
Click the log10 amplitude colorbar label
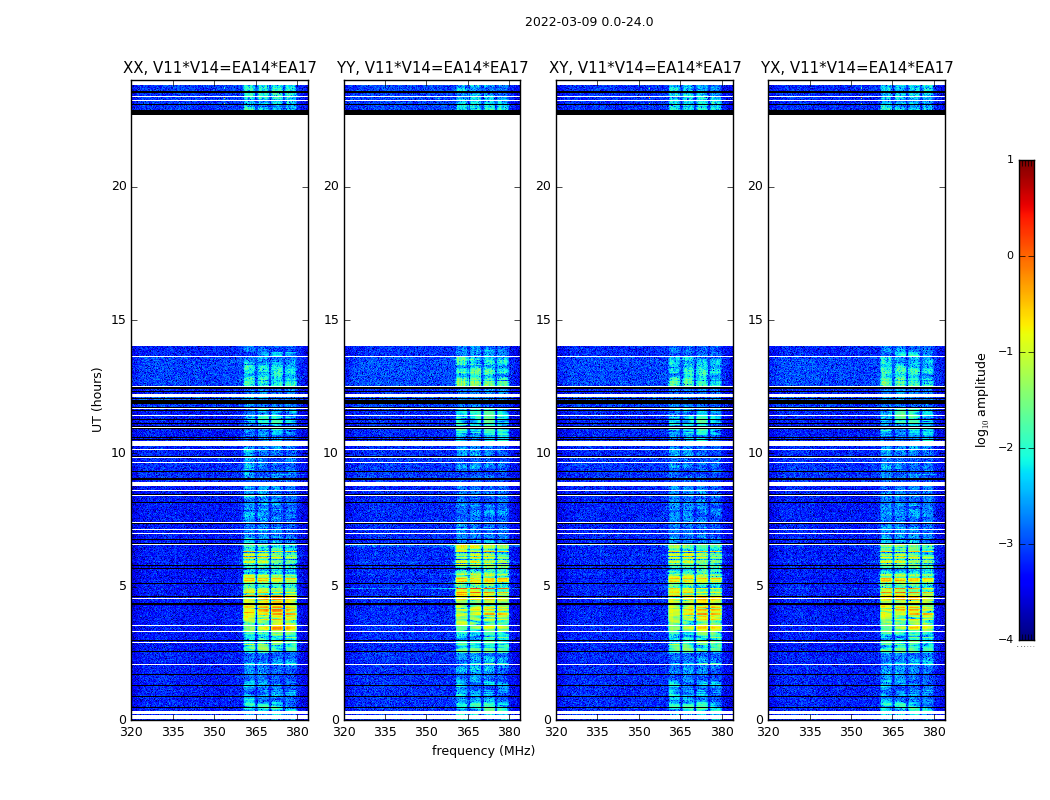pyautogui.click(x=981, y=400)
